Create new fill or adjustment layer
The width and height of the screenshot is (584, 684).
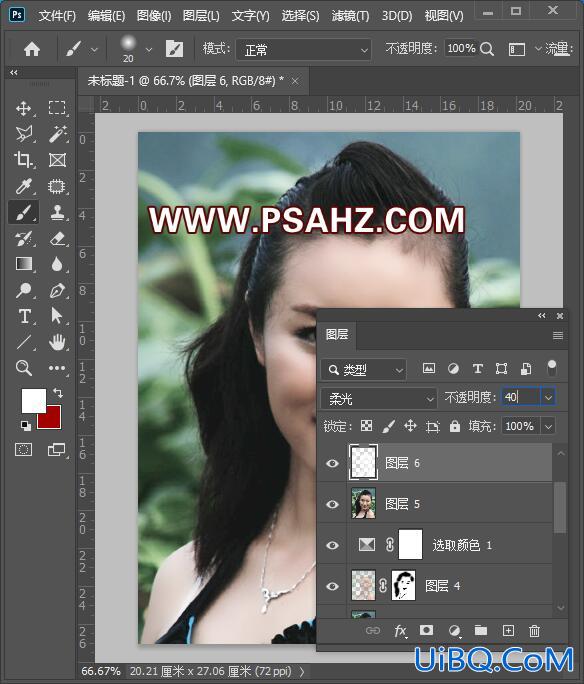tap(454, 631)
